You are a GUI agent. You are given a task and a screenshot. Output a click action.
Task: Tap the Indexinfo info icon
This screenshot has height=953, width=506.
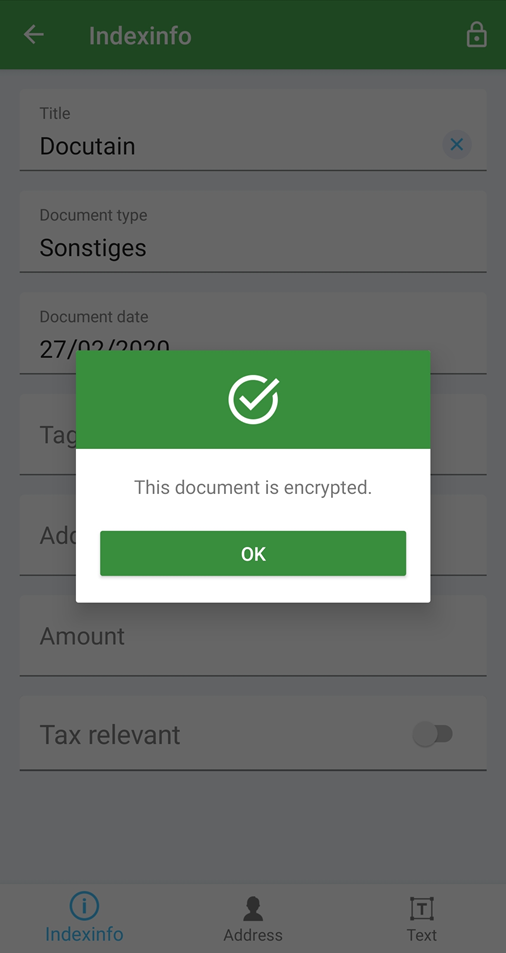pyautogui.click(x=84, y=906)
